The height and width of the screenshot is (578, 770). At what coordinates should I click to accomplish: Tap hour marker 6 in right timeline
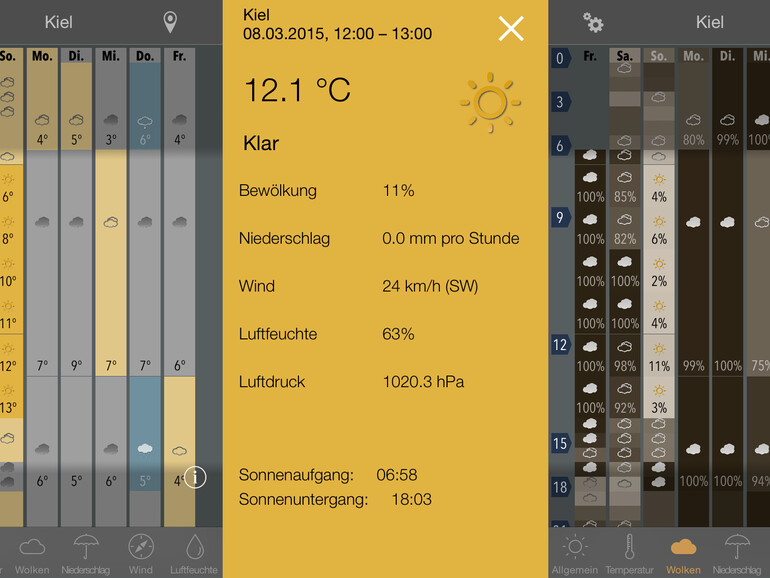(560, 145)
